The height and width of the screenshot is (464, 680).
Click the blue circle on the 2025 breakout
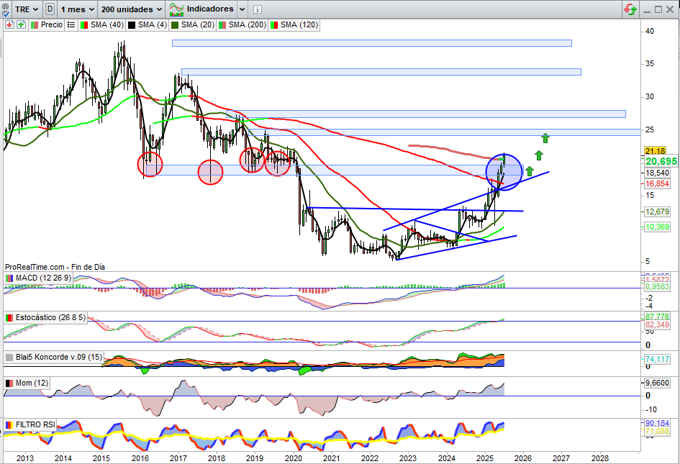504,172
